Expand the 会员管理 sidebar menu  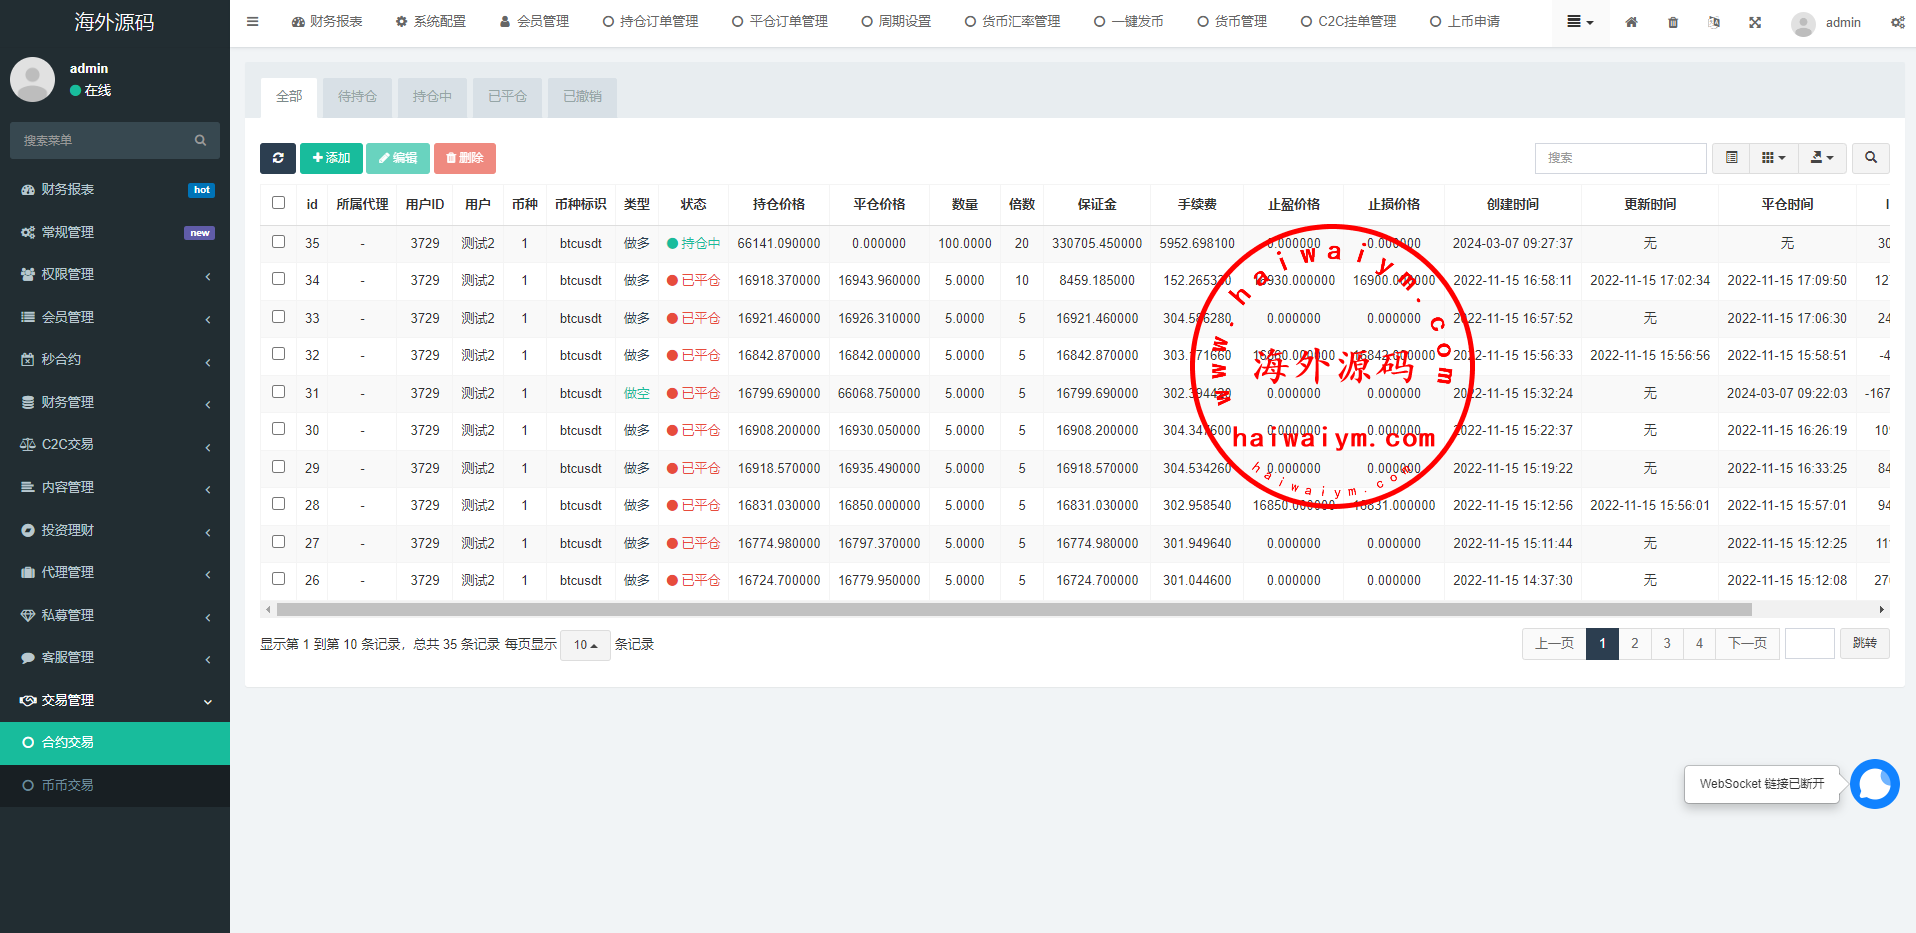[115, 317]
